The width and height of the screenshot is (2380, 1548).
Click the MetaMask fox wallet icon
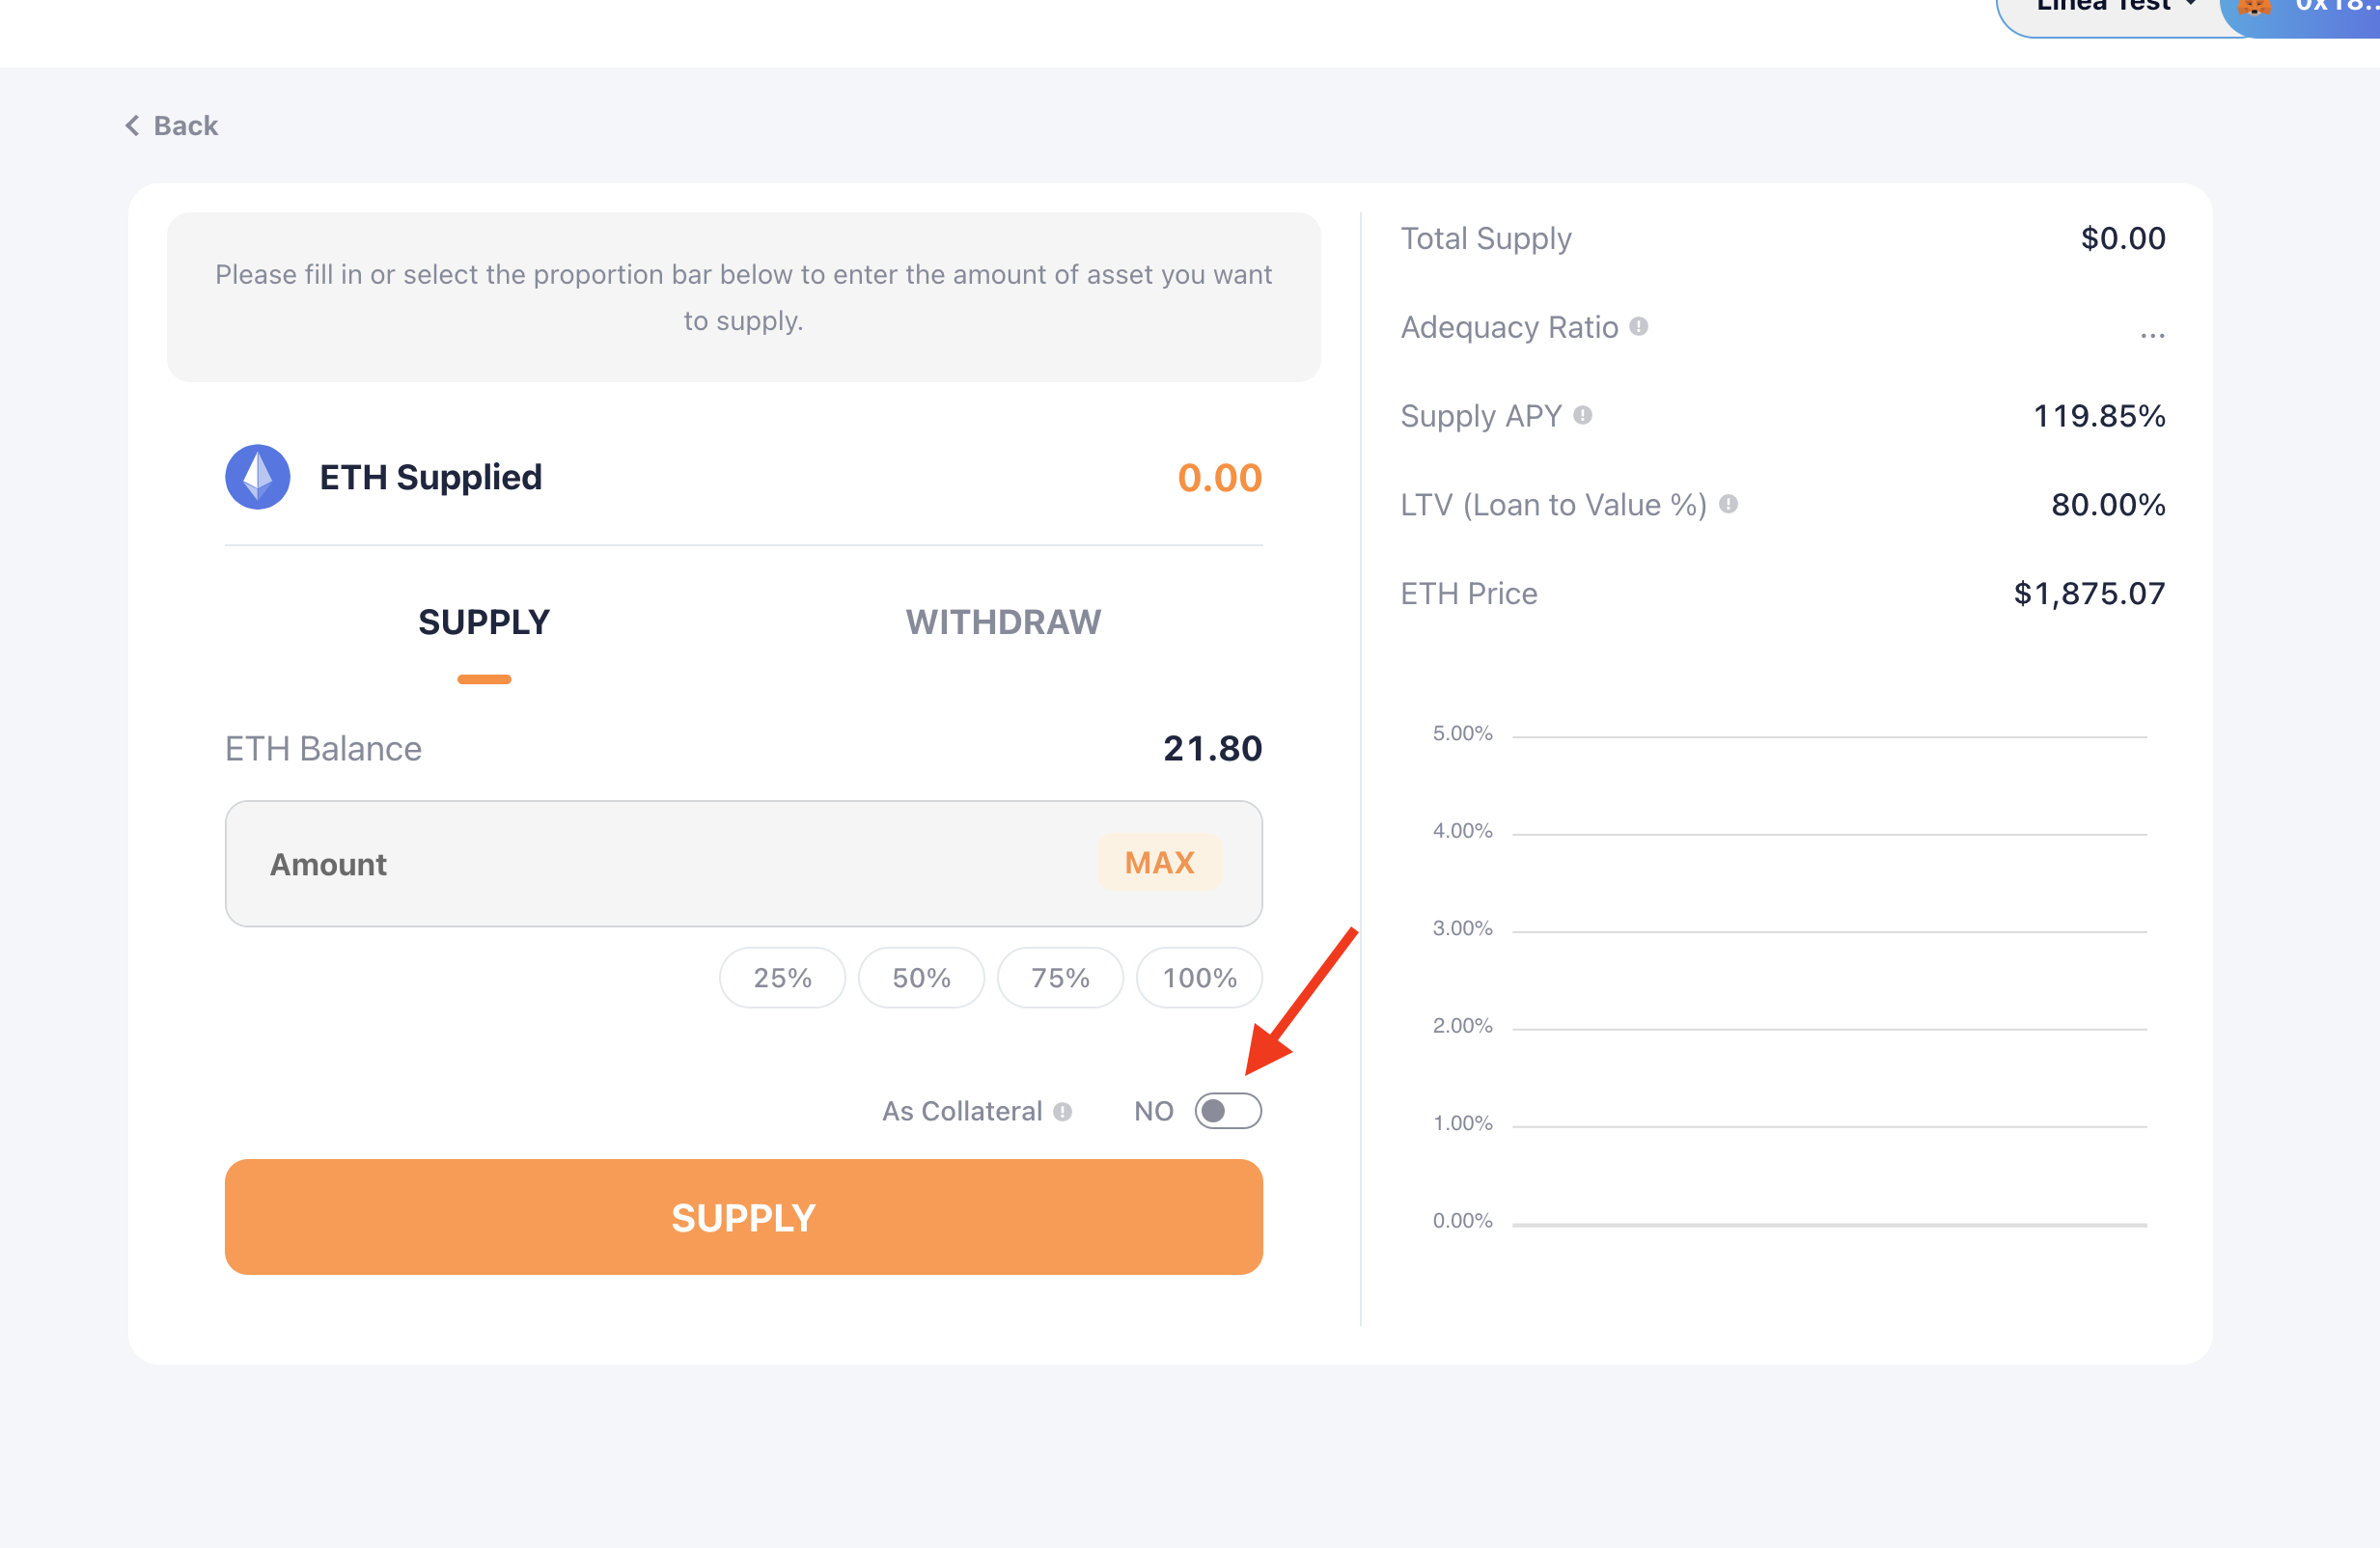[2253, 6]
